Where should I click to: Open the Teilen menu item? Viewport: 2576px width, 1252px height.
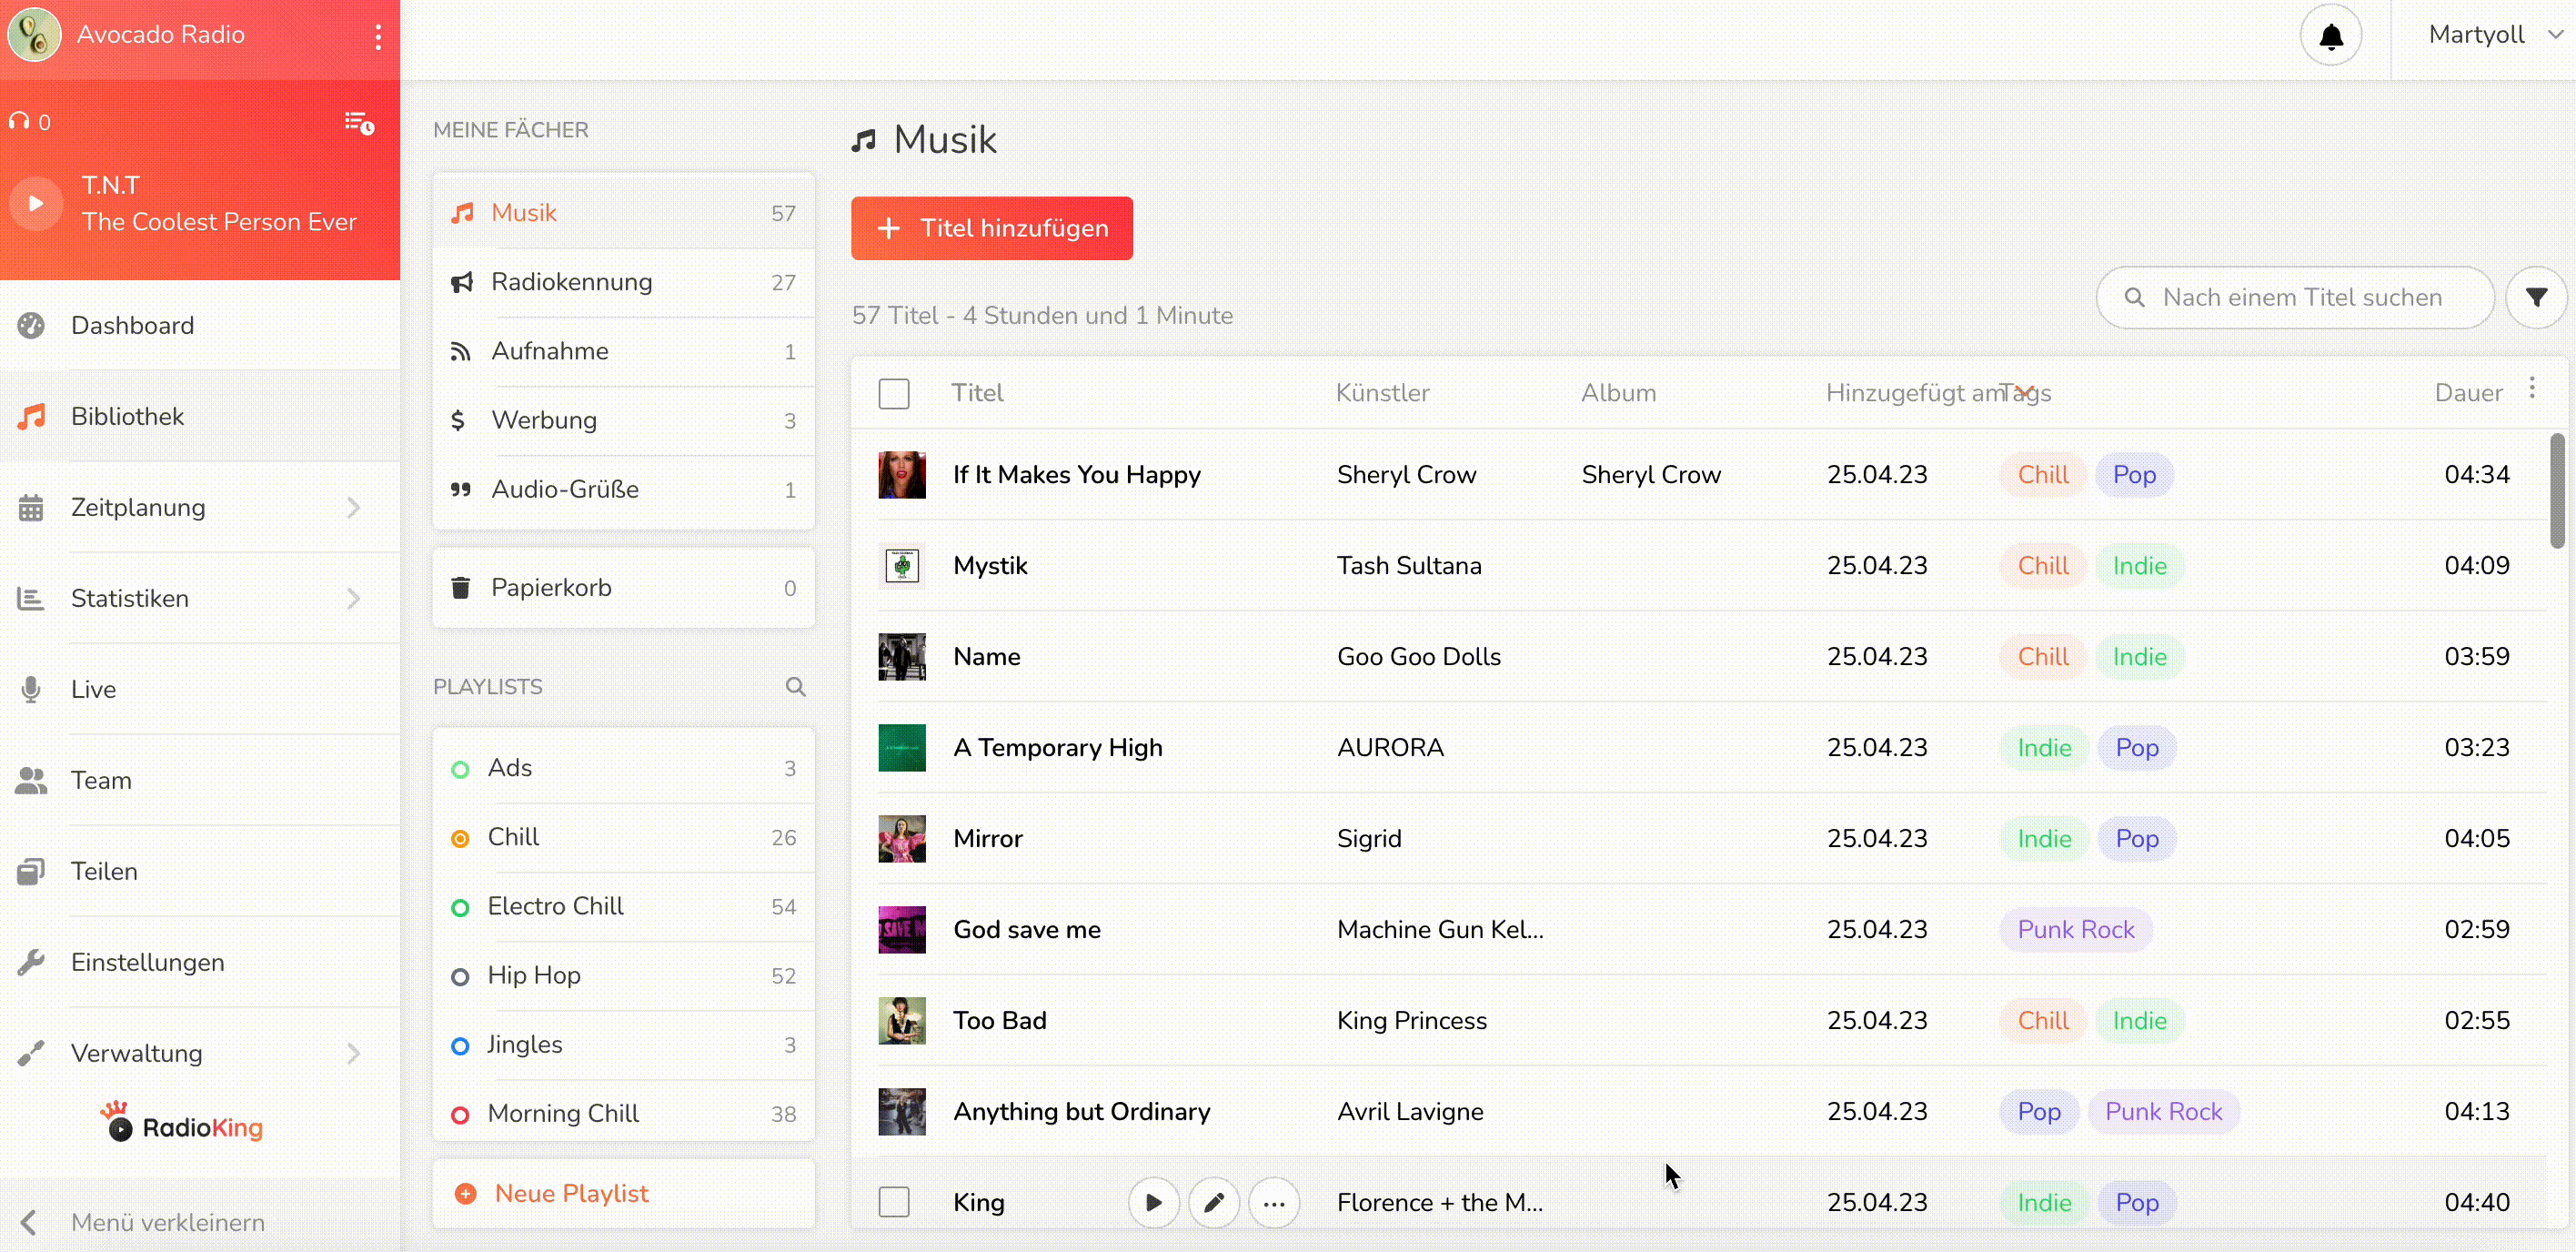pyautogui.click(x=200, y=872)
